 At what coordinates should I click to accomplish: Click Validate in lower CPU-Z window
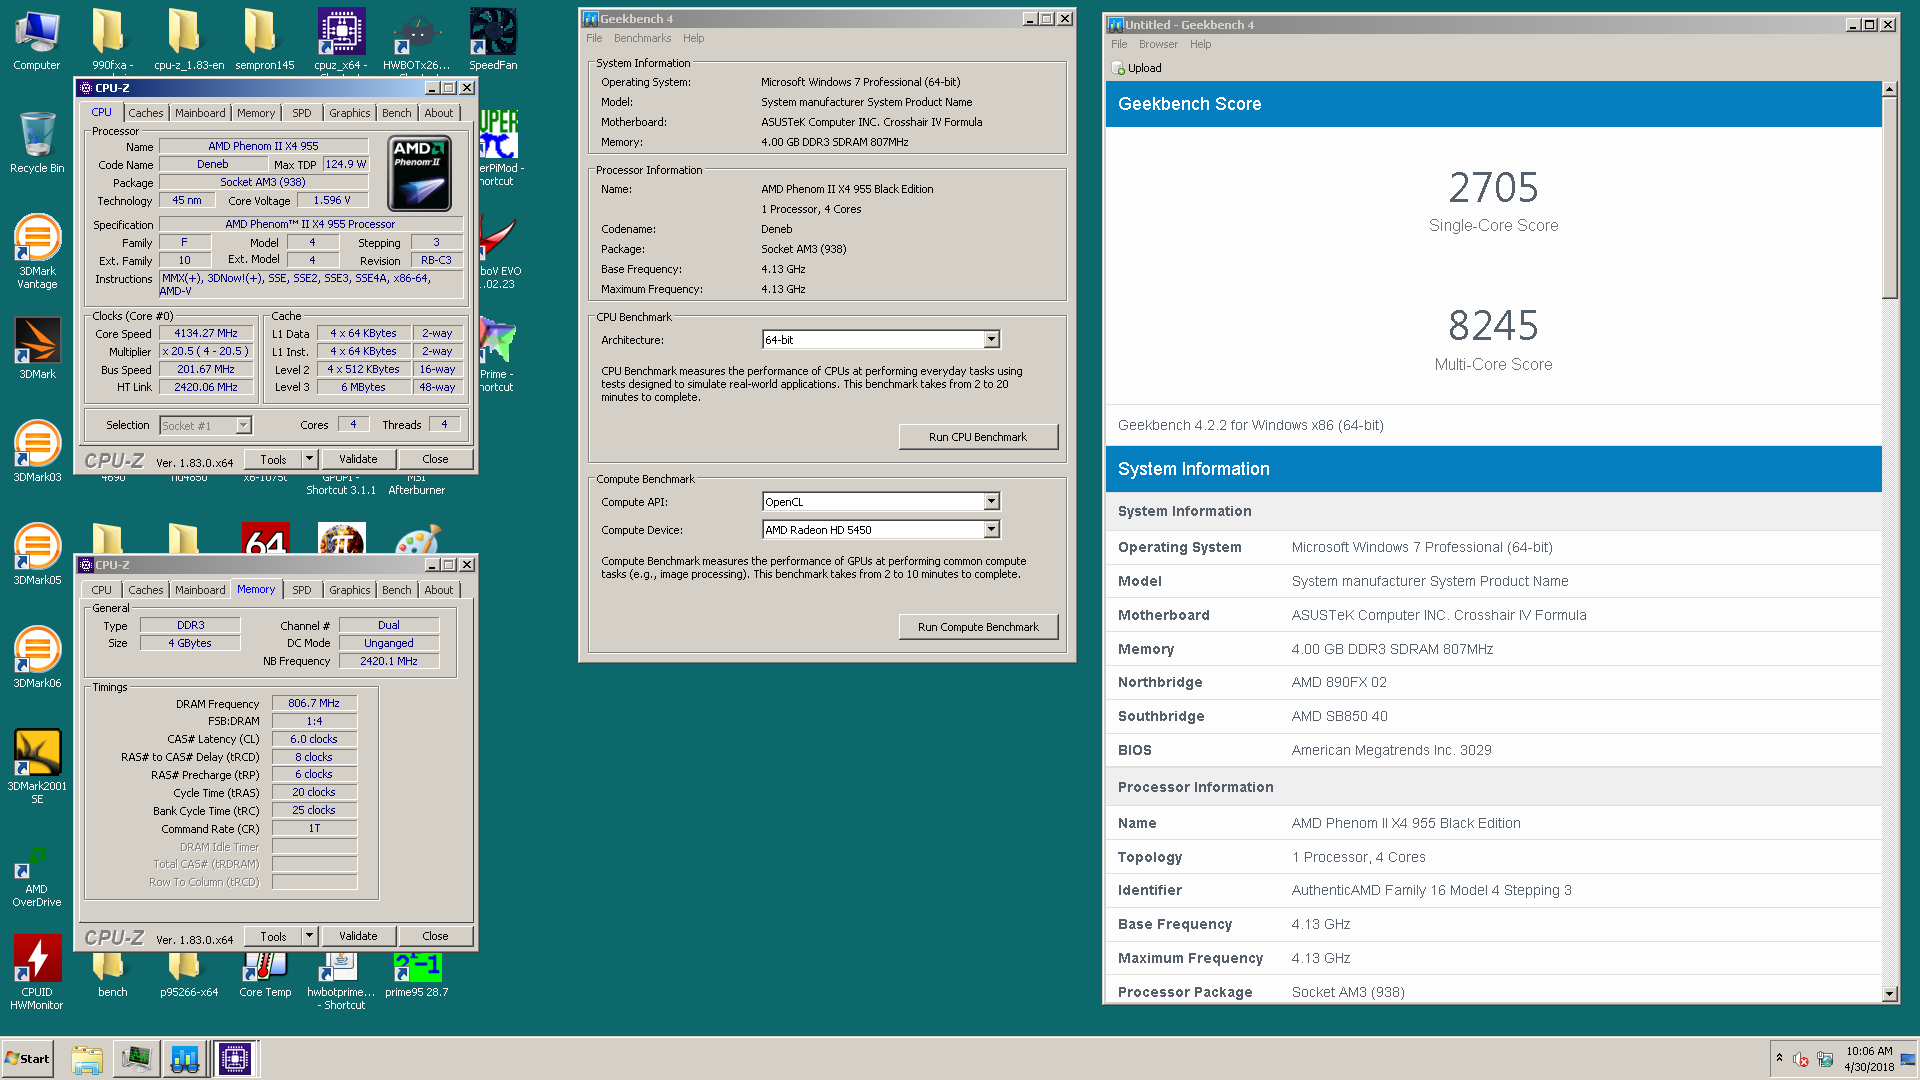(358, 936)
